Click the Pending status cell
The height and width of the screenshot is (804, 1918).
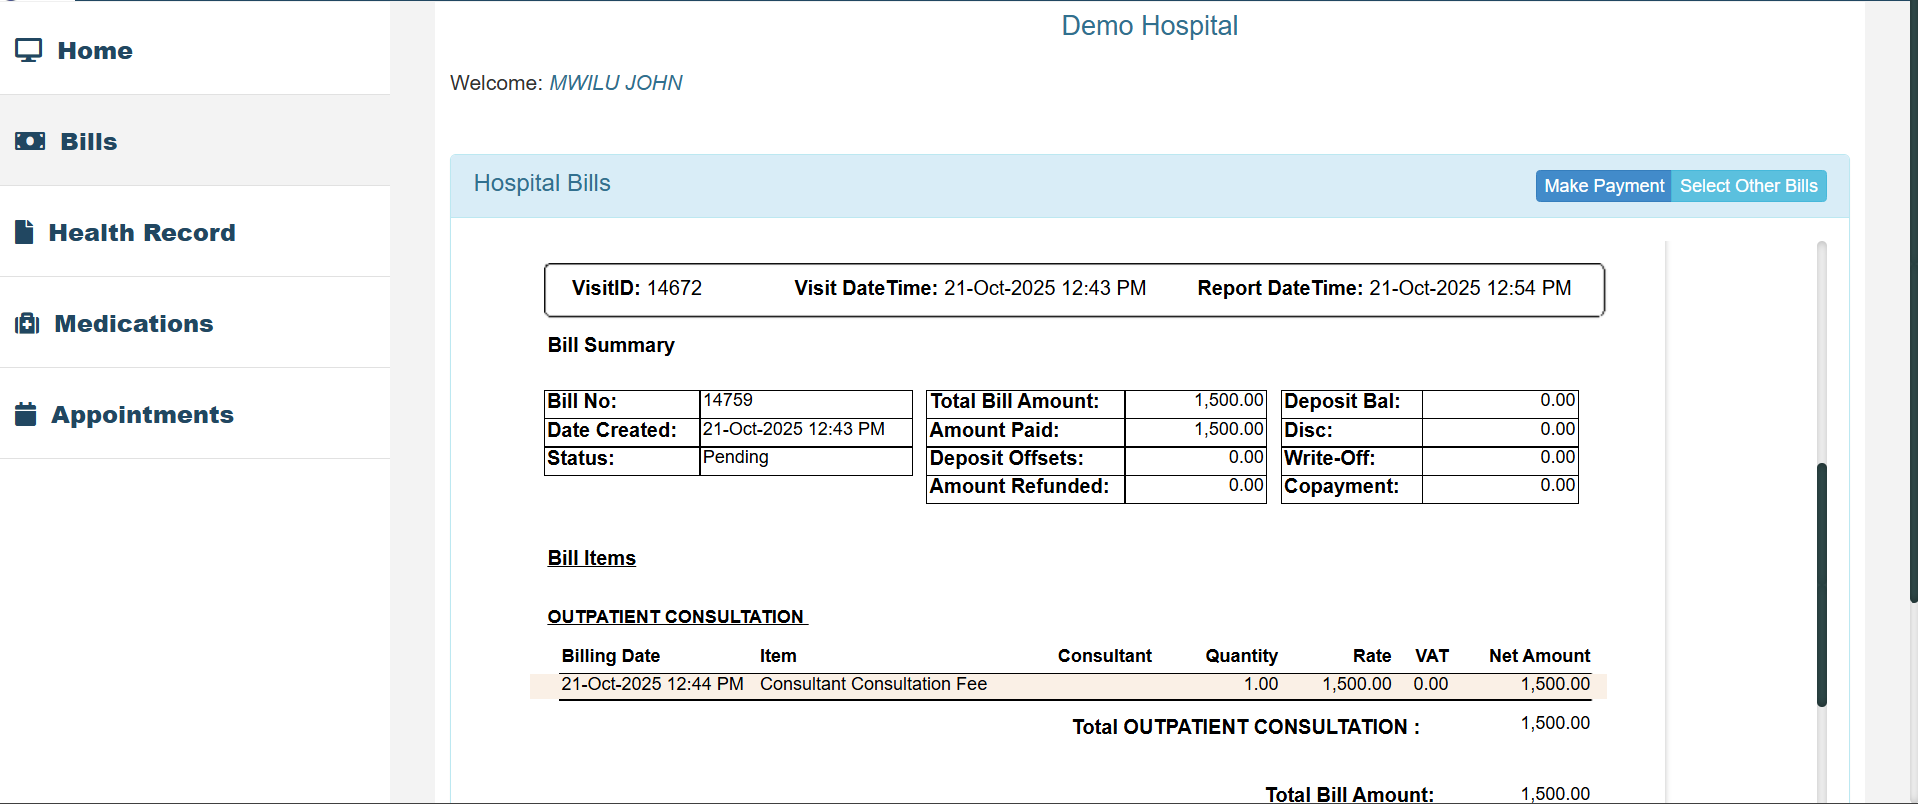736,457
